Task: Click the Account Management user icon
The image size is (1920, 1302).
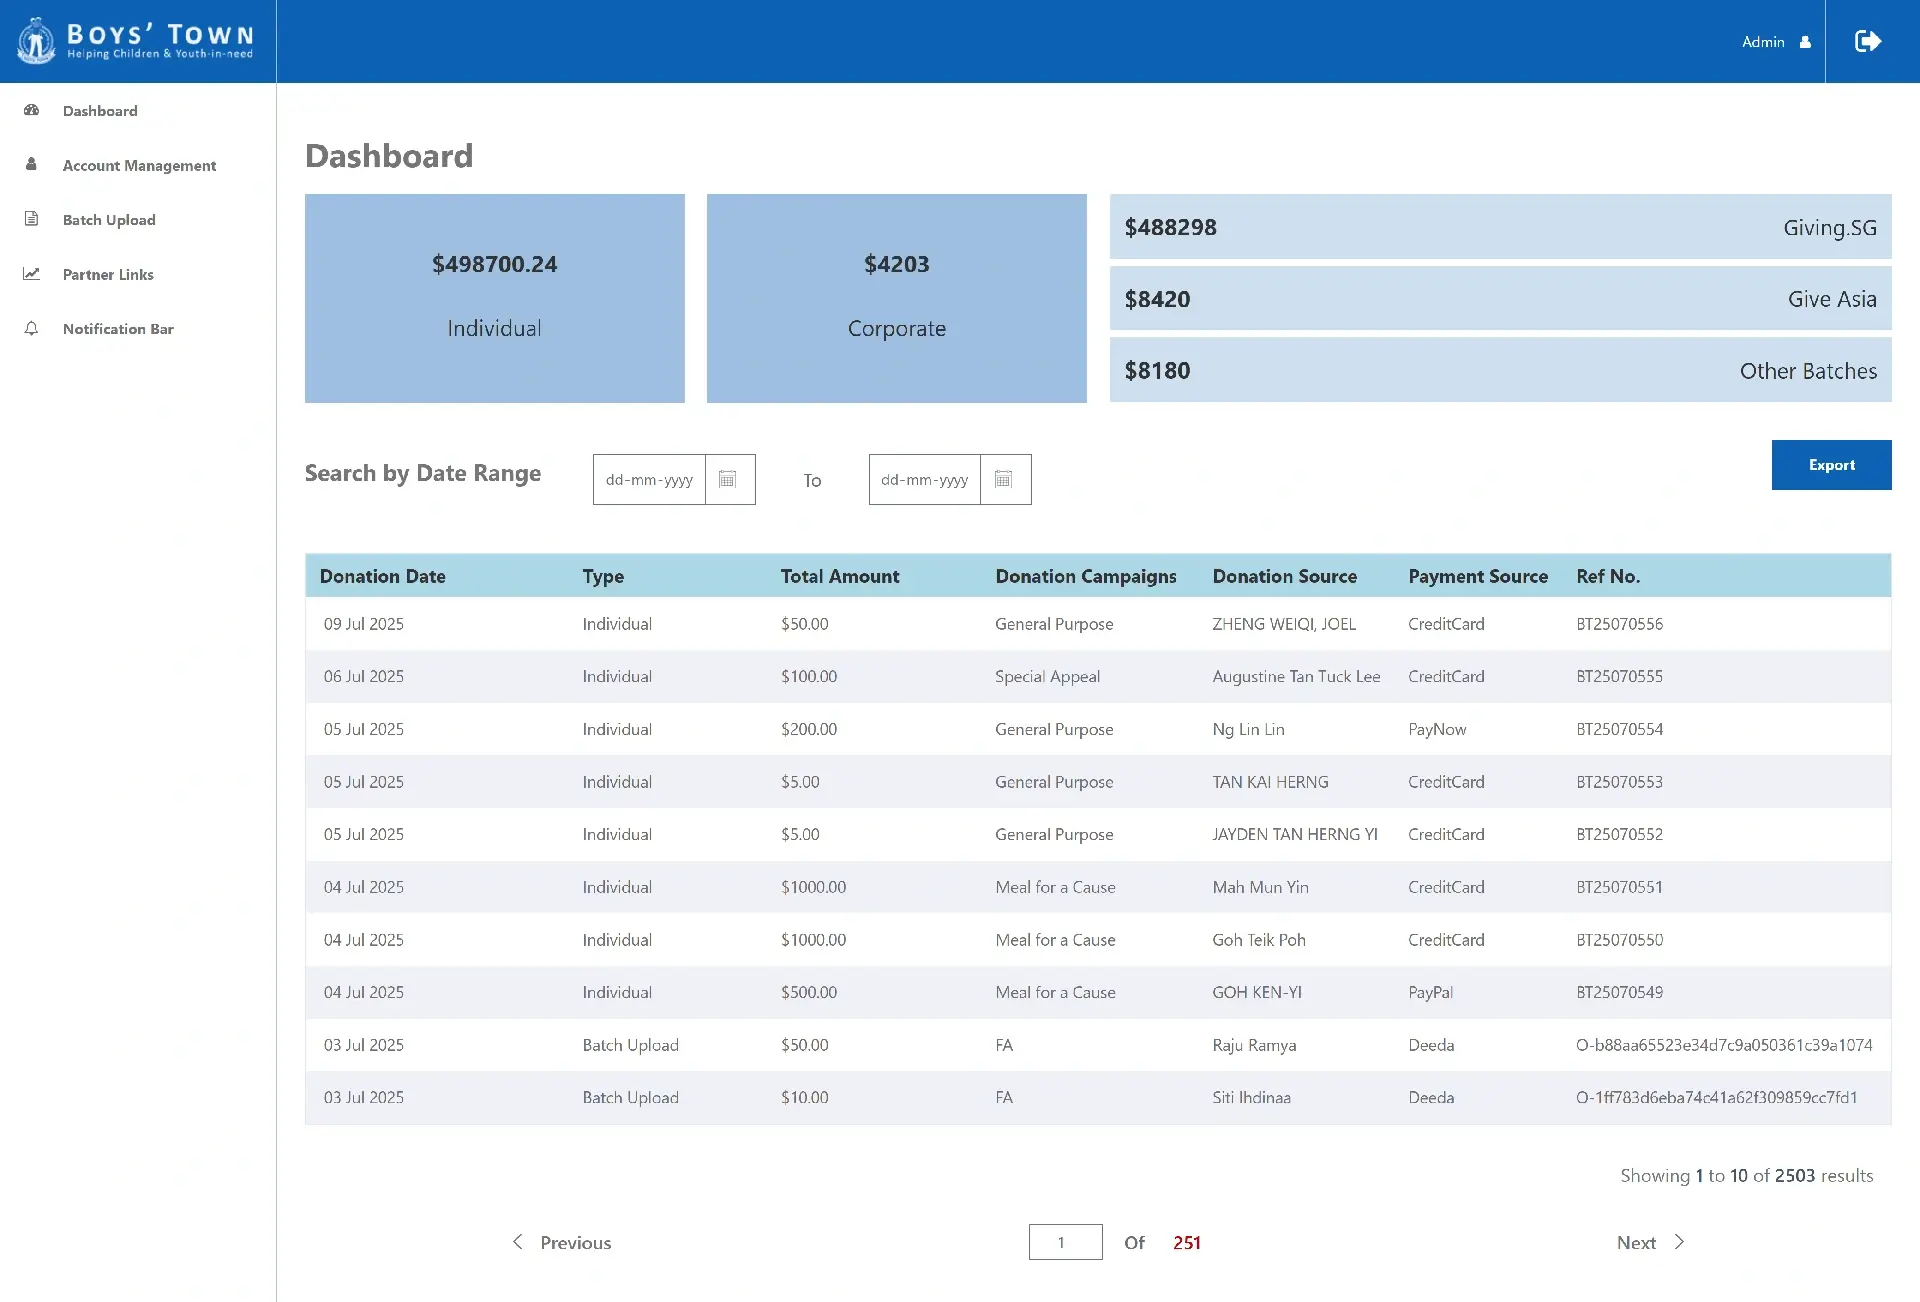Action: [x=31, y=164]
